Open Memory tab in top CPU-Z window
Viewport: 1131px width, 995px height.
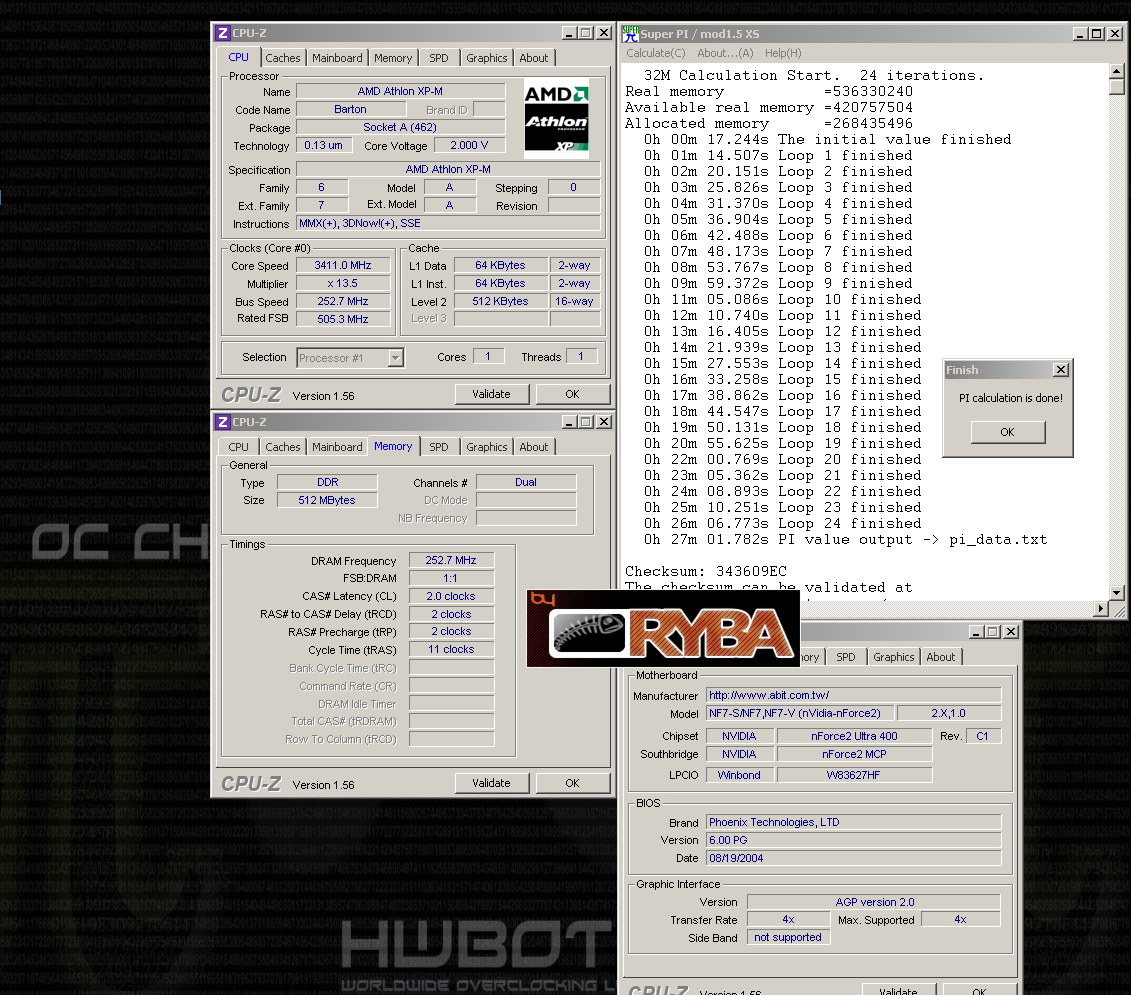(x=393, y=58)
